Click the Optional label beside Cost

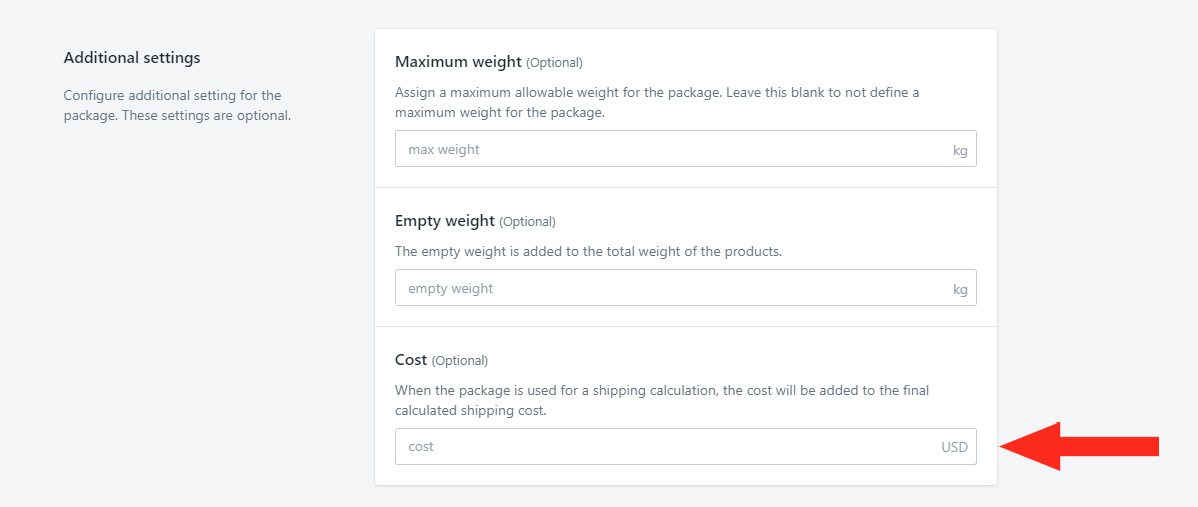tap(460, 360)
